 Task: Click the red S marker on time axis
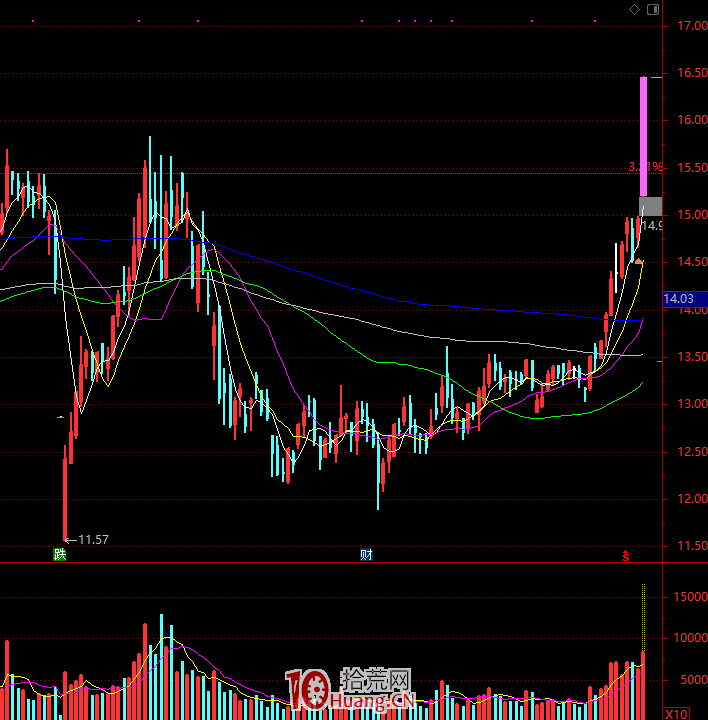coord(625,556)
